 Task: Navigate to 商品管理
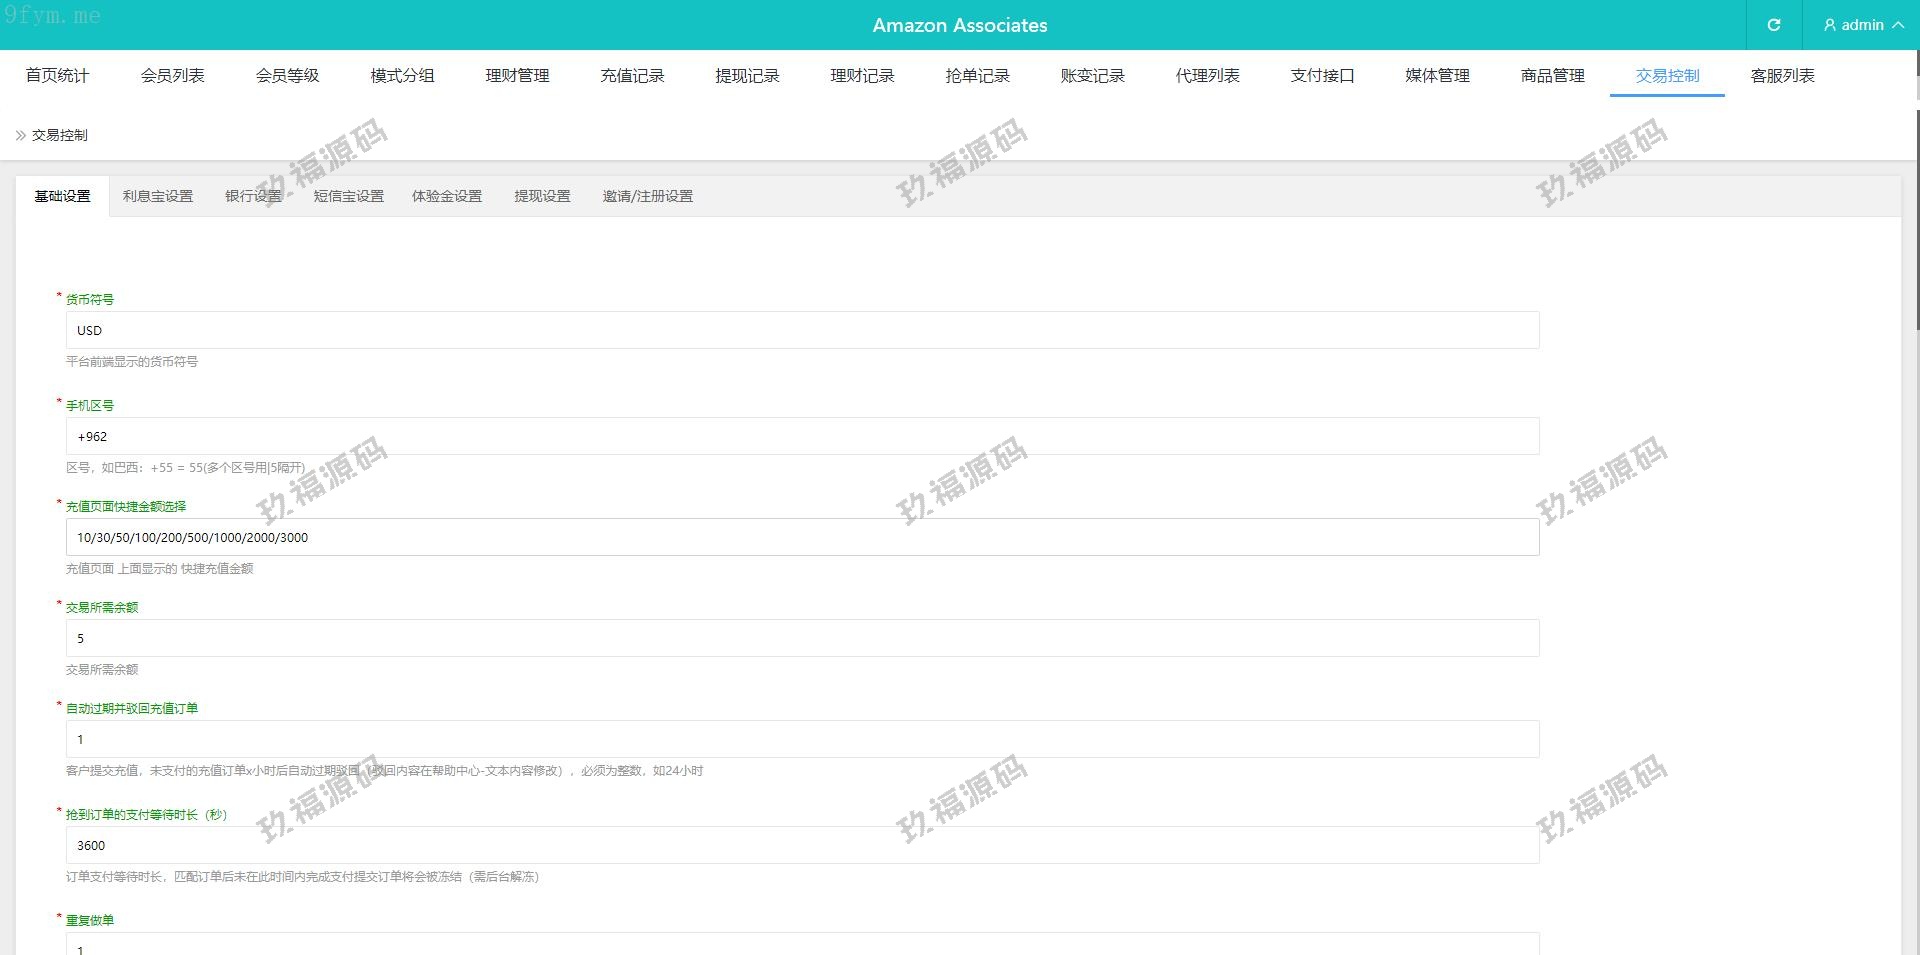click(x=1552, y=76)
